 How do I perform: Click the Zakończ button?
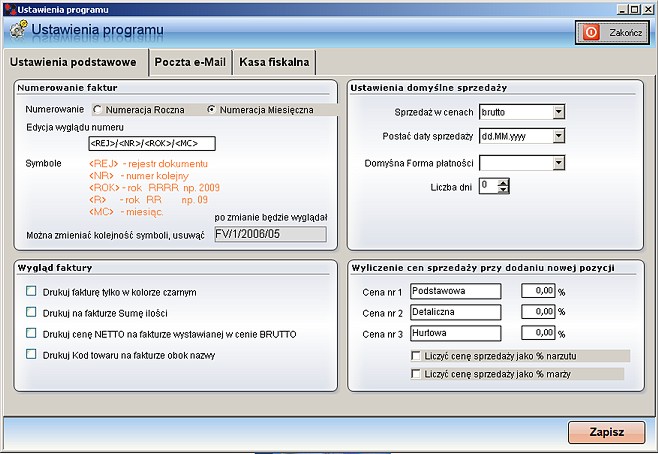(x=612, y=32)
